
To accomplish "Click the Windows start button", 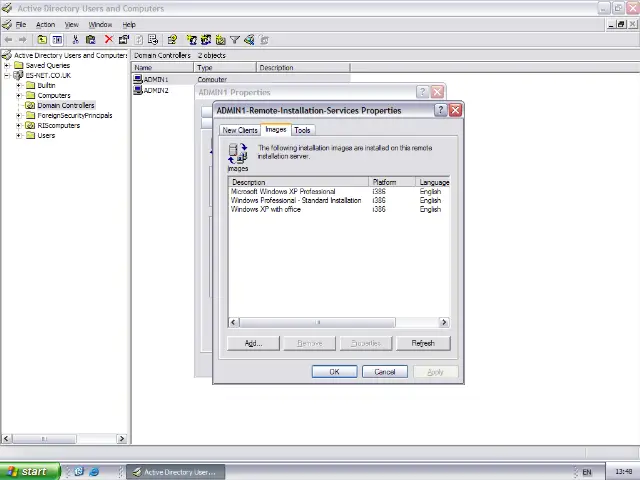I will pos(29,471).
